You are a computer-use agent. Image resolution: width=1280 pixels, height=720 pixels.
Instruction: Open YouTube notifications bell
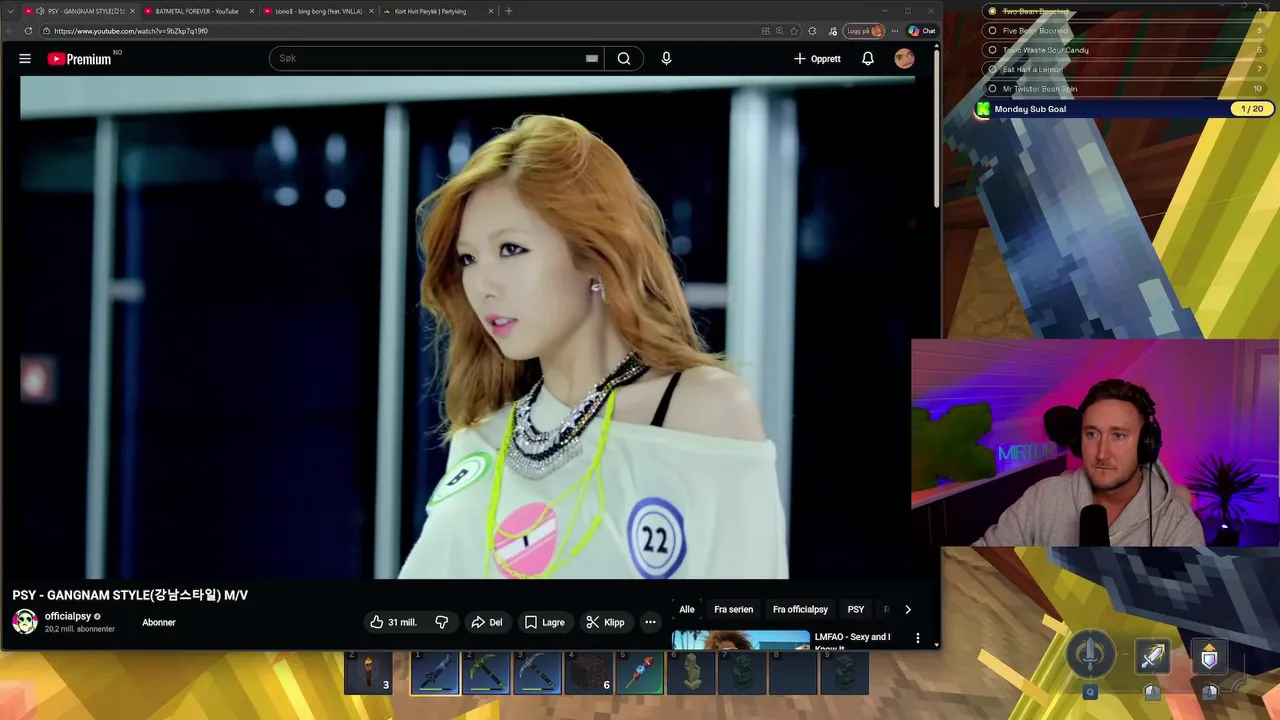tap(868, 59)
